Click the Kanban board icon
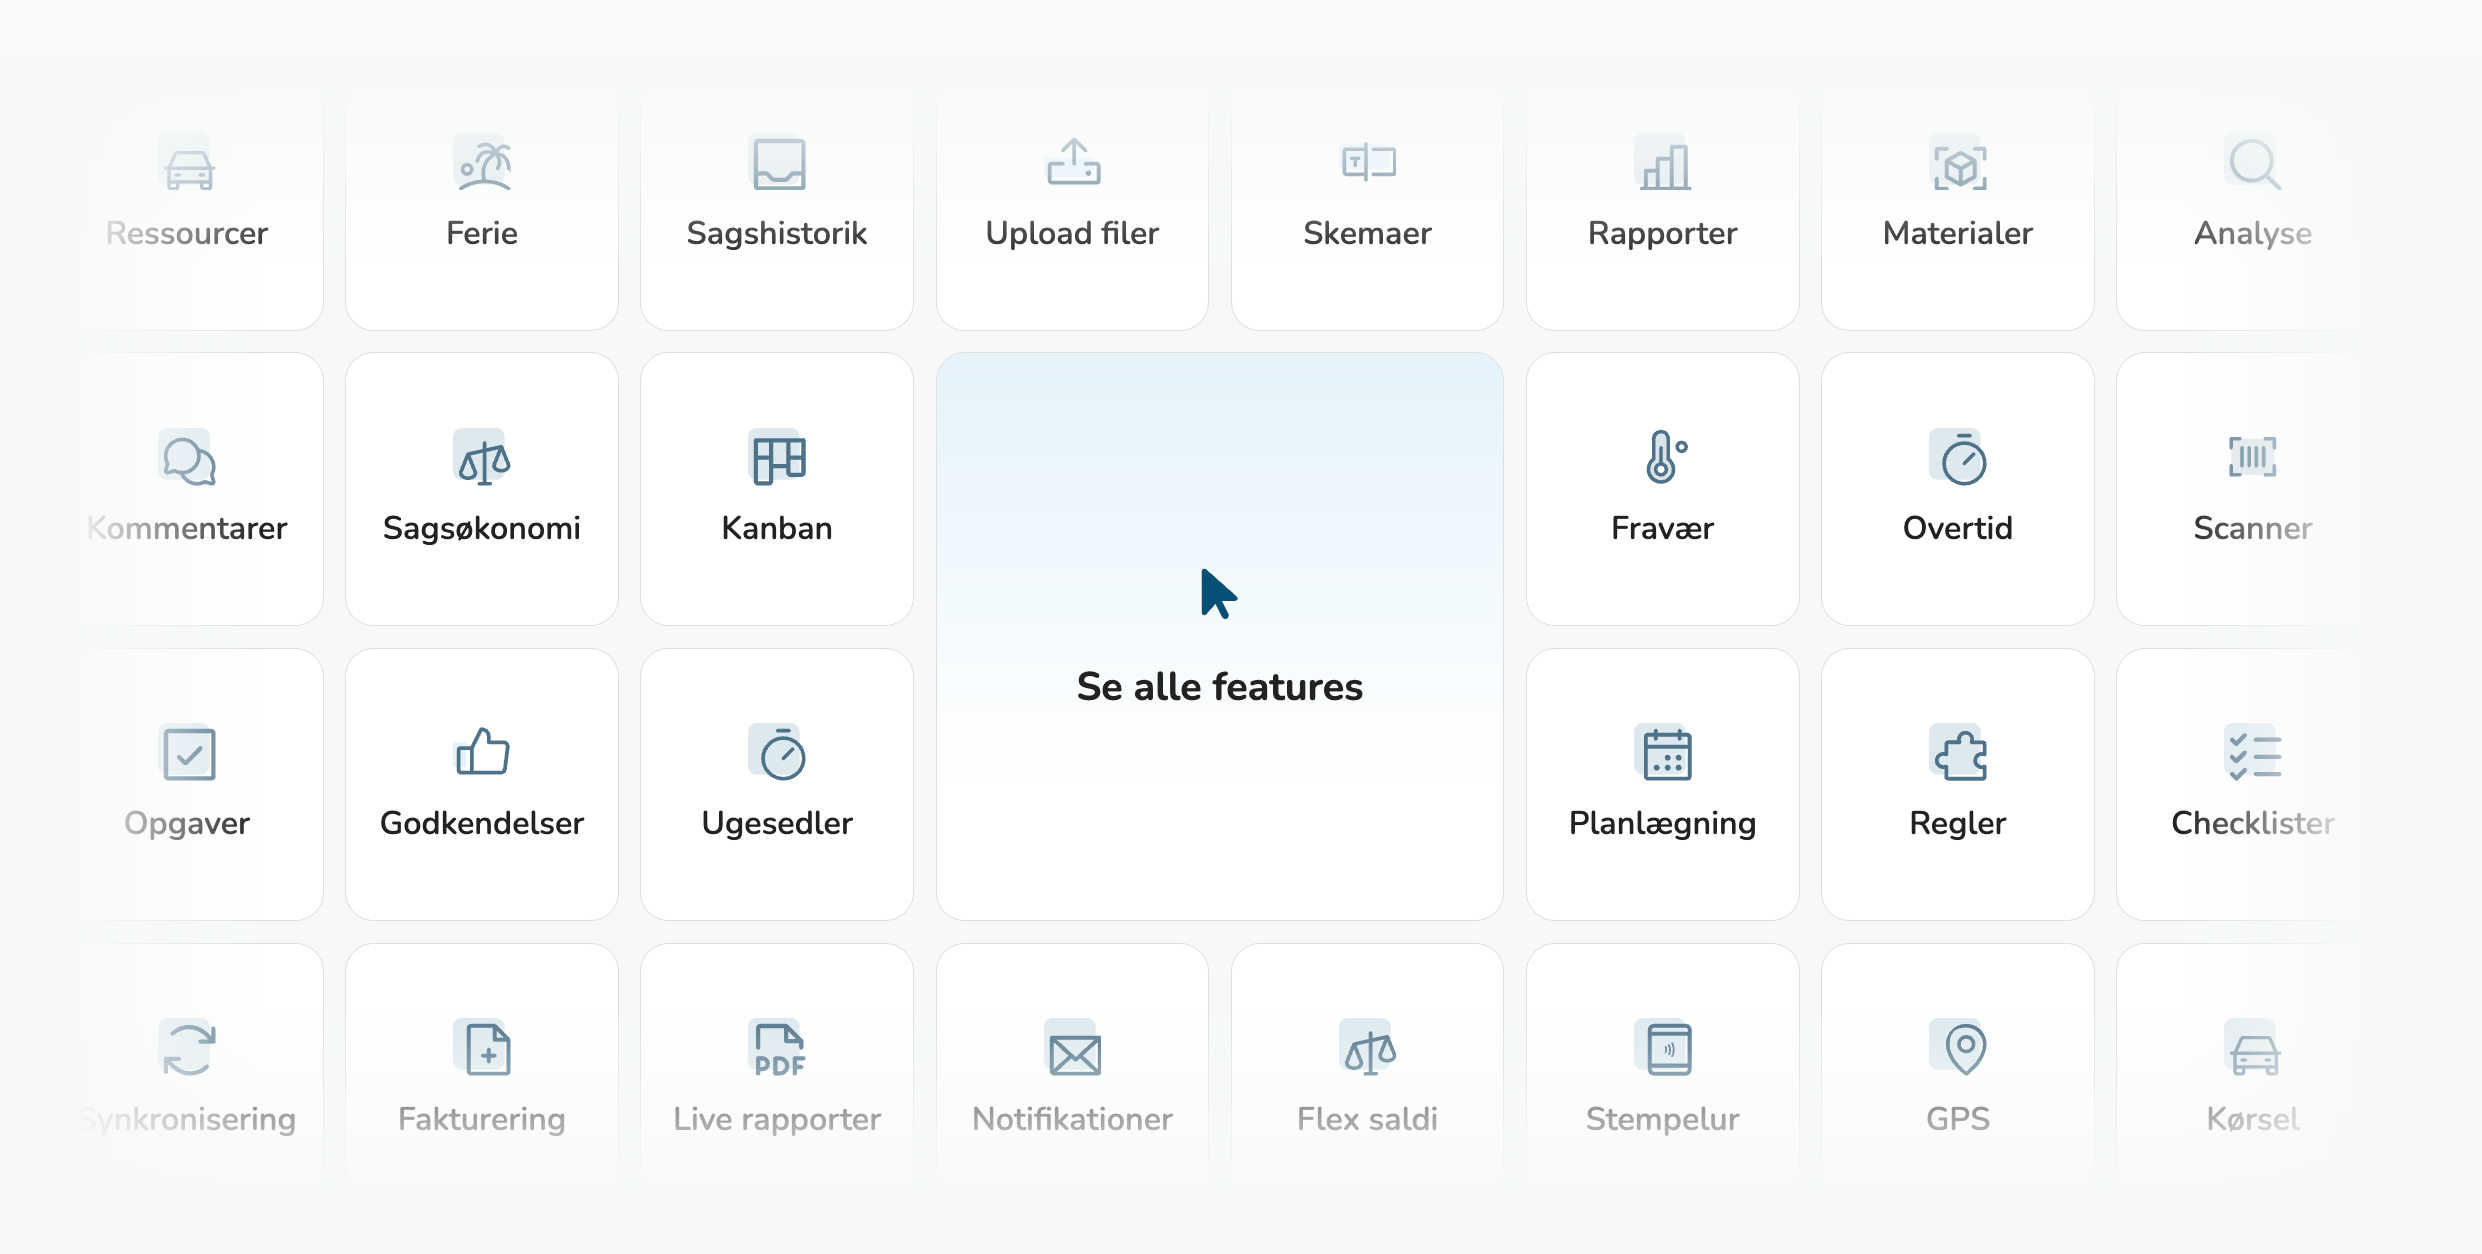Viewport: 2482px width, 1254px height. click(778, 459)
